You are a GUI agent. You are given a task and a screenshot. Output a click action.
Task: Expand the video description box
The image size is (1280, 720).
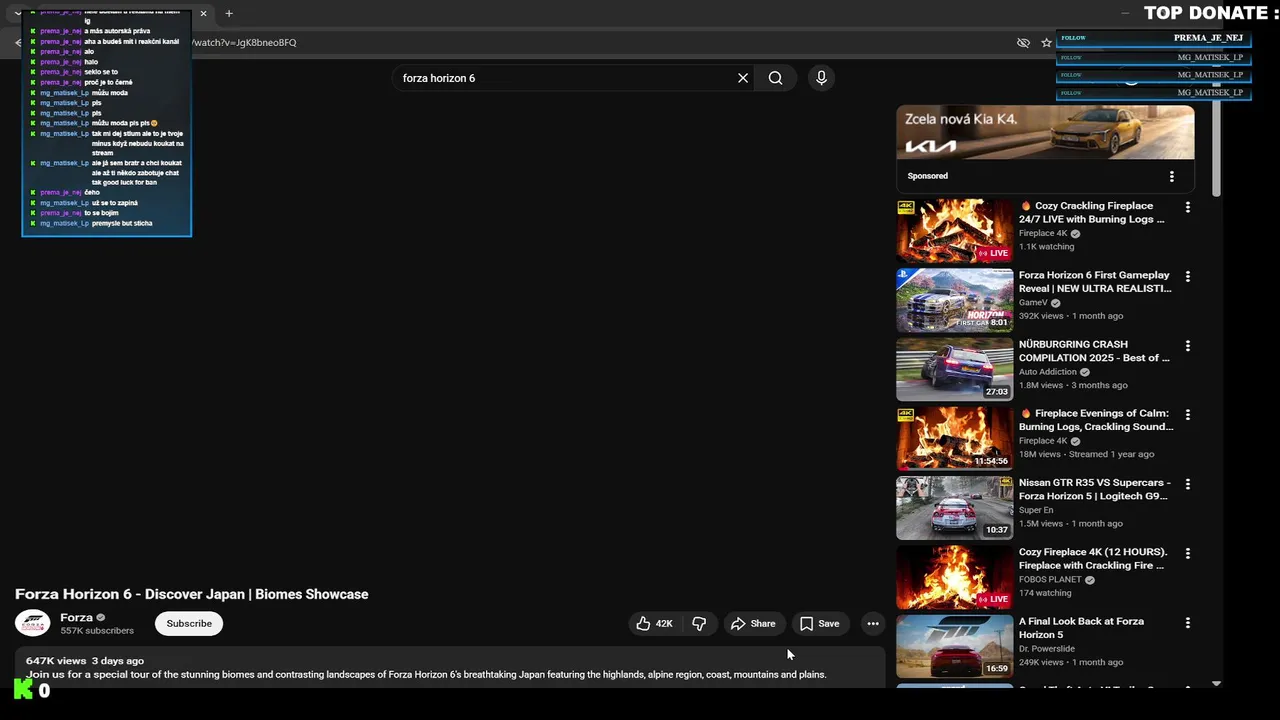pyautogui.click(x=450, y=667)
